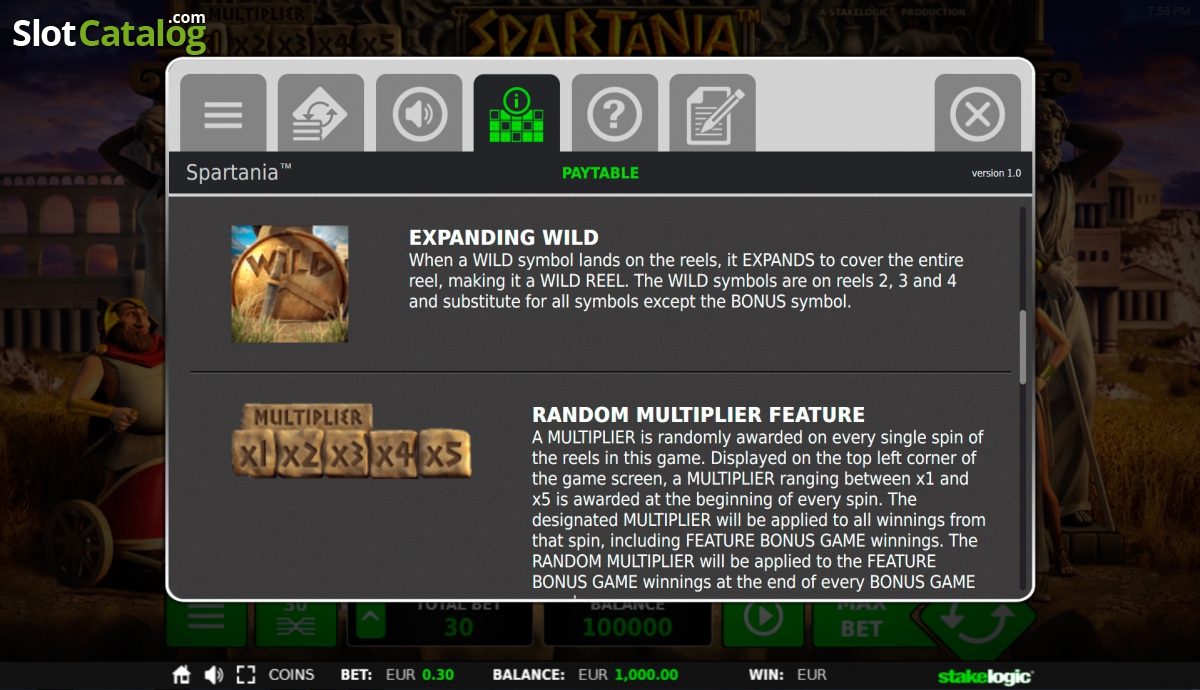
Task: Select the green paytable info tab
Action: coord(517,113)
